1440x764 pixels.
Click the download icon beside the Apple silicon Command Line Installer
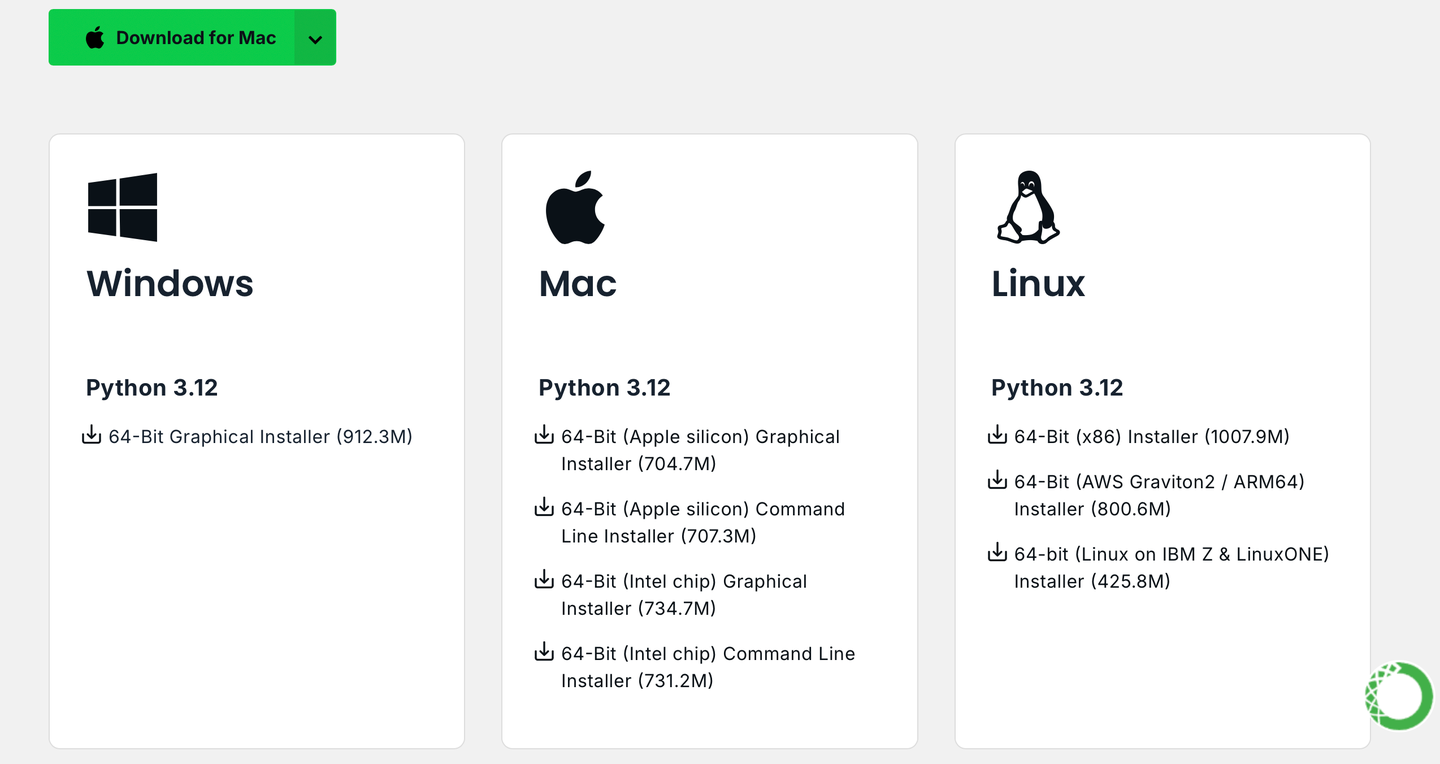tap(544, 507)
